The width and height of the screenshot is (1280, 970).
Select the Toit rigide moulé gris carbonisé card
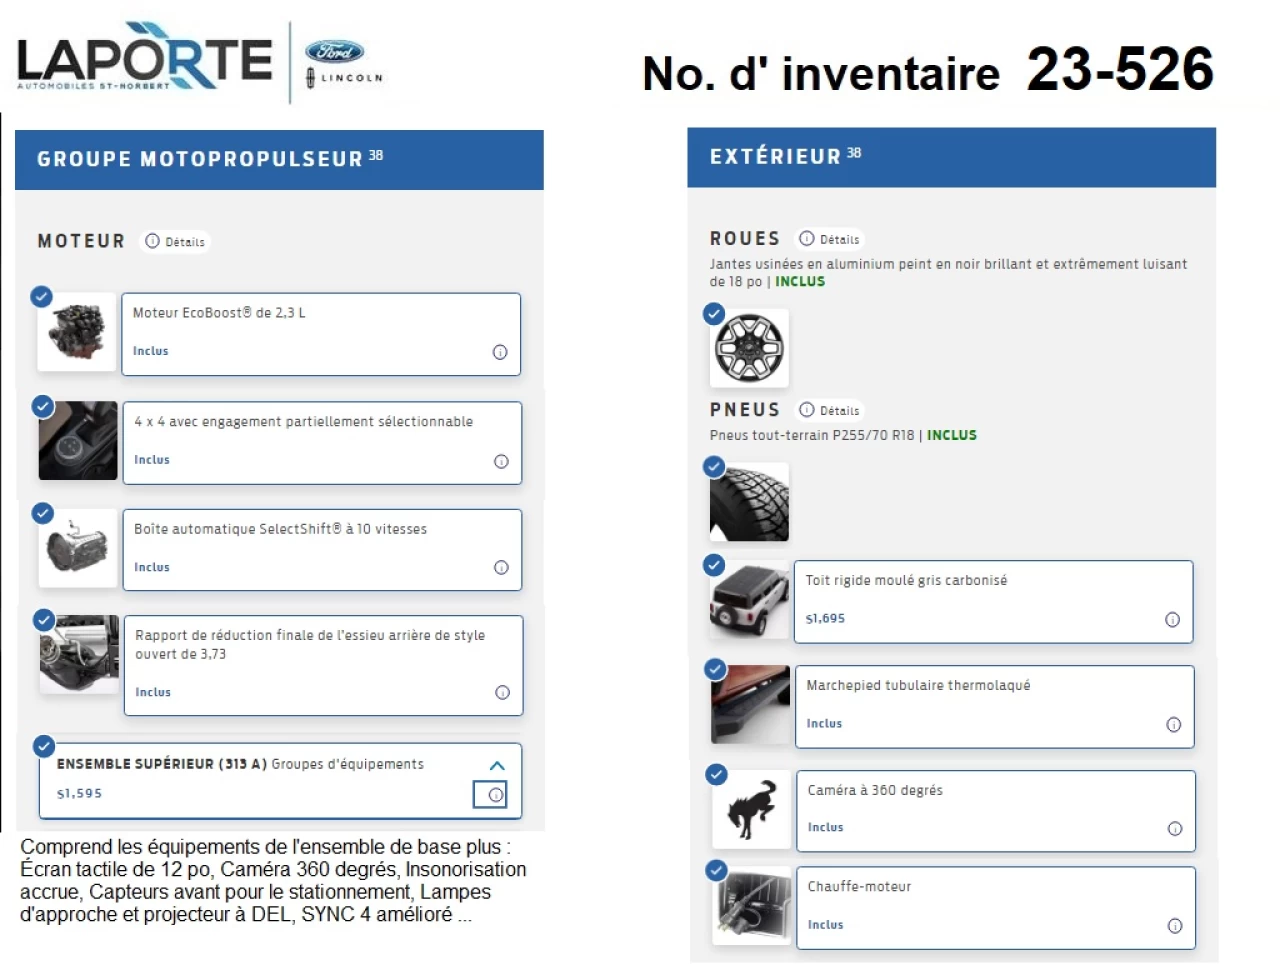pos(994,602)
